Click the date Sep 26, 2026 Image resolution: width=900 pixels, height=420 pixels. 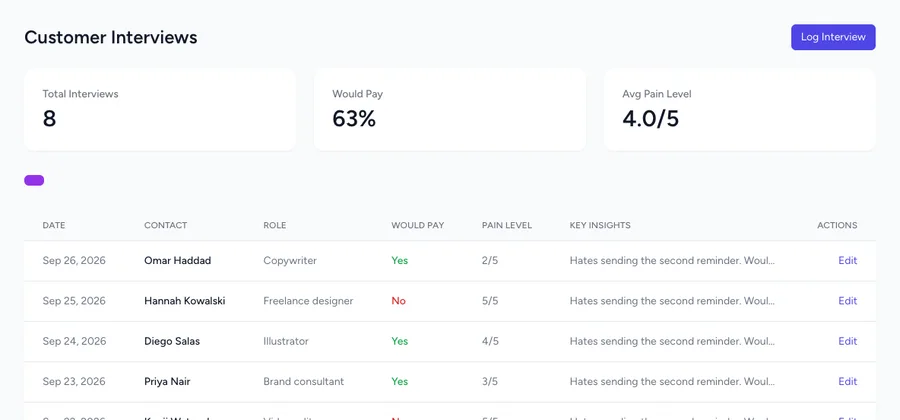(74, 260)
